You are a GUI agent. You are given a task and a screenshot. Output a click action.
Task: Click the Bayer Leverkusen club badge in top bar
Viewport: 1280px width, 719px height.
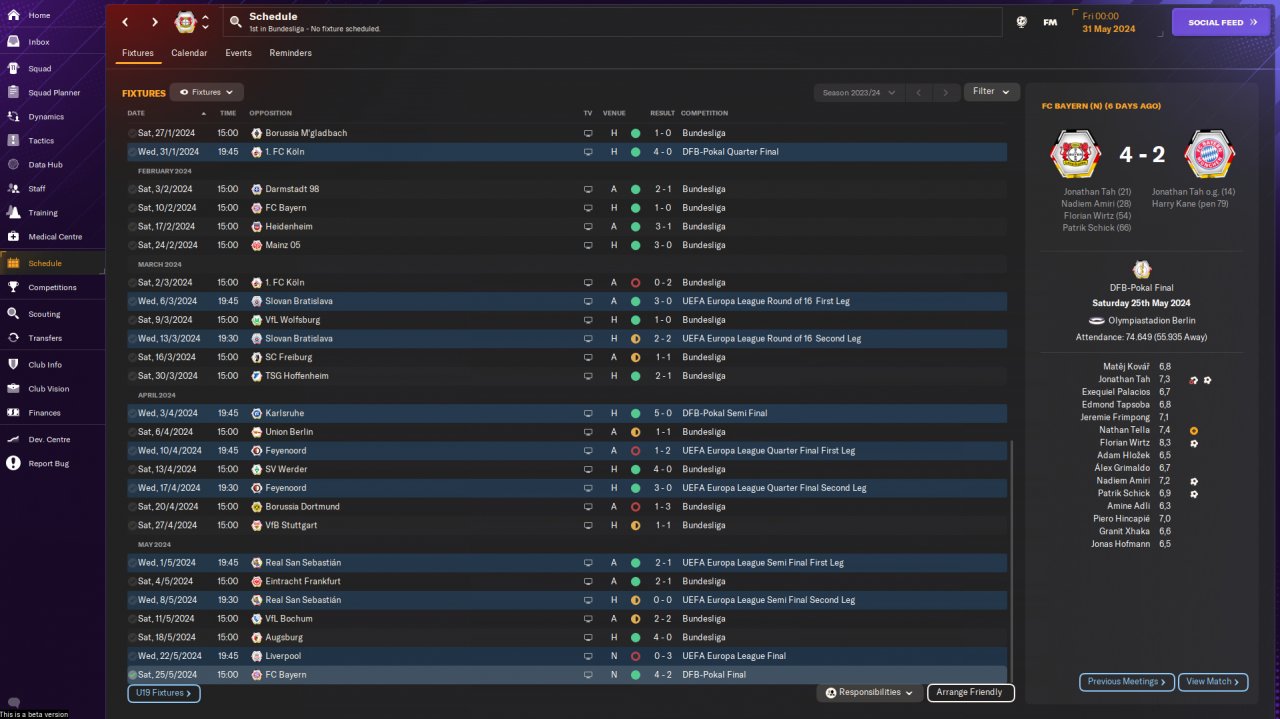185,22
